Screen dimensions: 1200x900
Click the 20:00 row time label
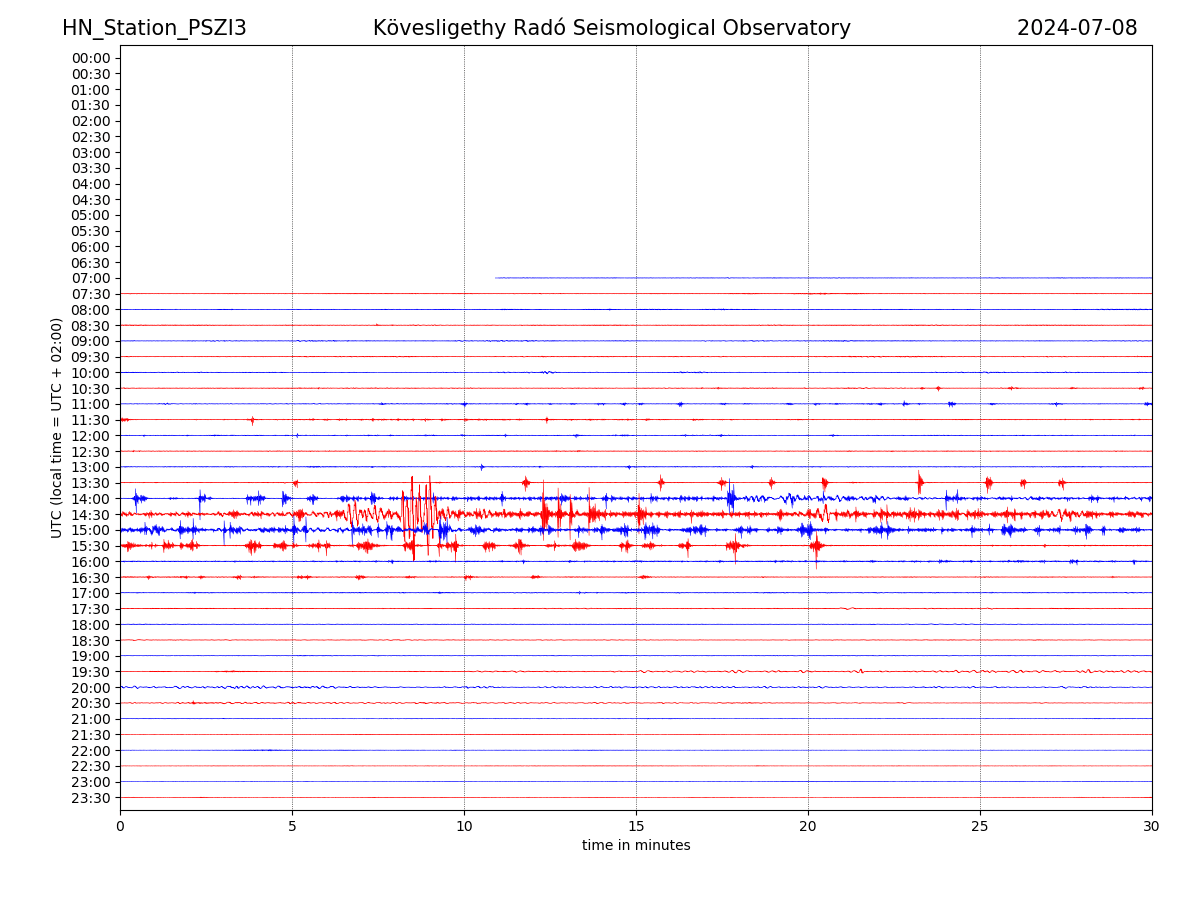click(90, 687)
